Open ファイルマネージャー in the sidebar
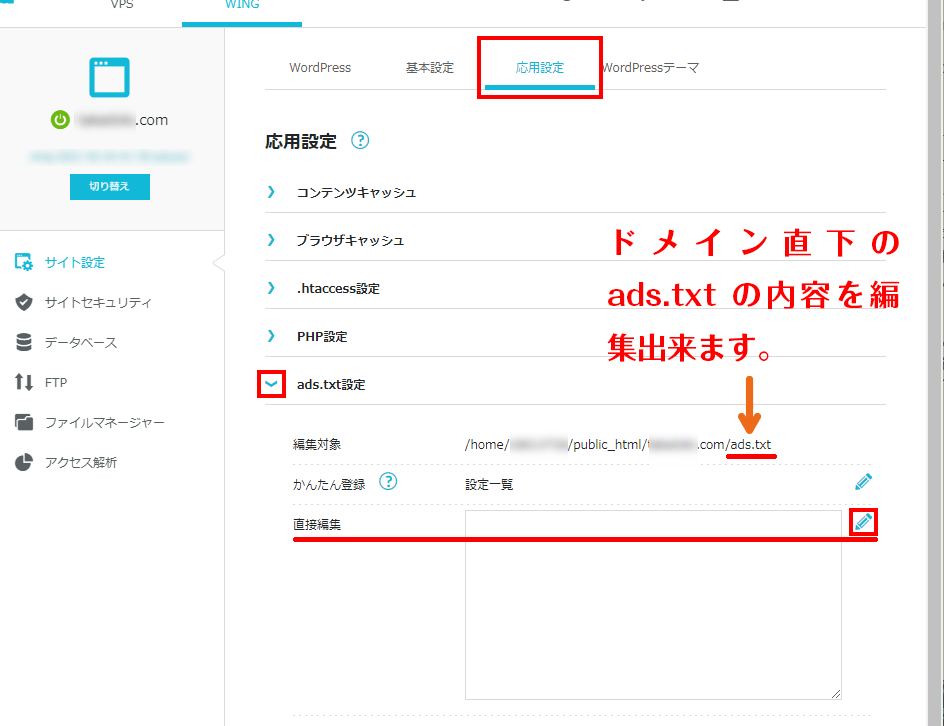 (105, 423)
